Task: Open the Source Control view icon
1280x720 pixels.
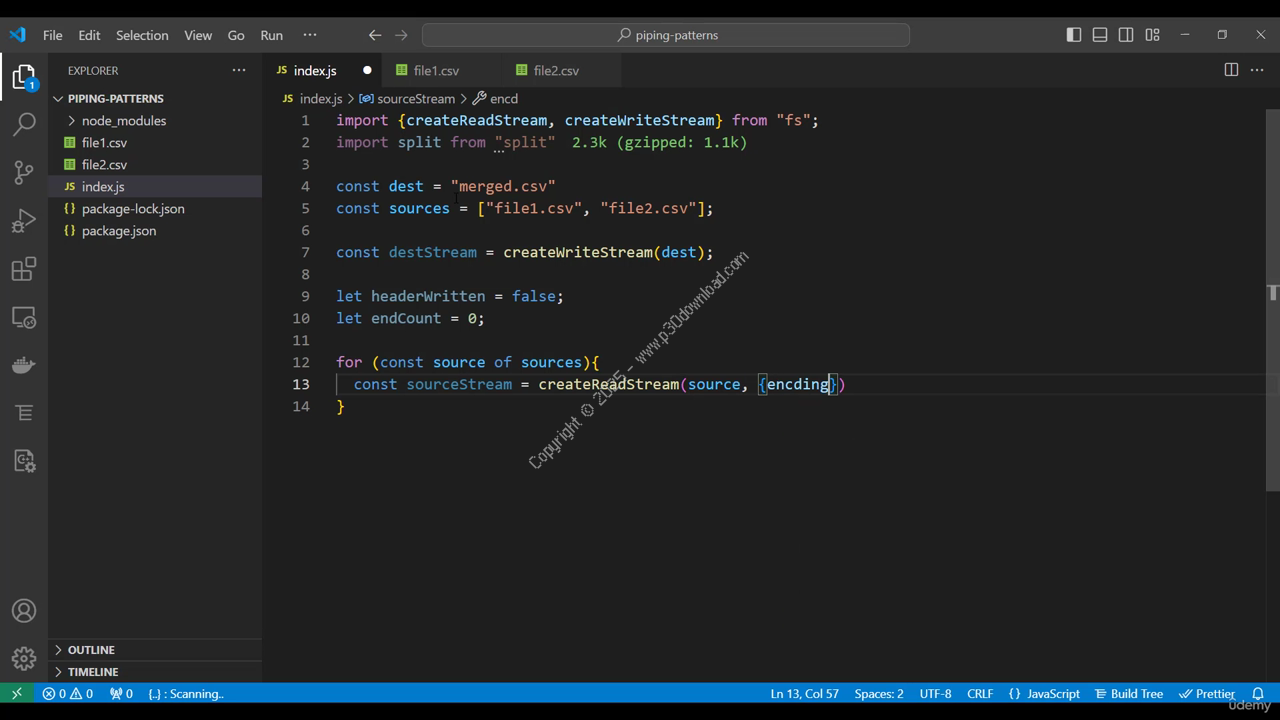Action: coord(24,172)
